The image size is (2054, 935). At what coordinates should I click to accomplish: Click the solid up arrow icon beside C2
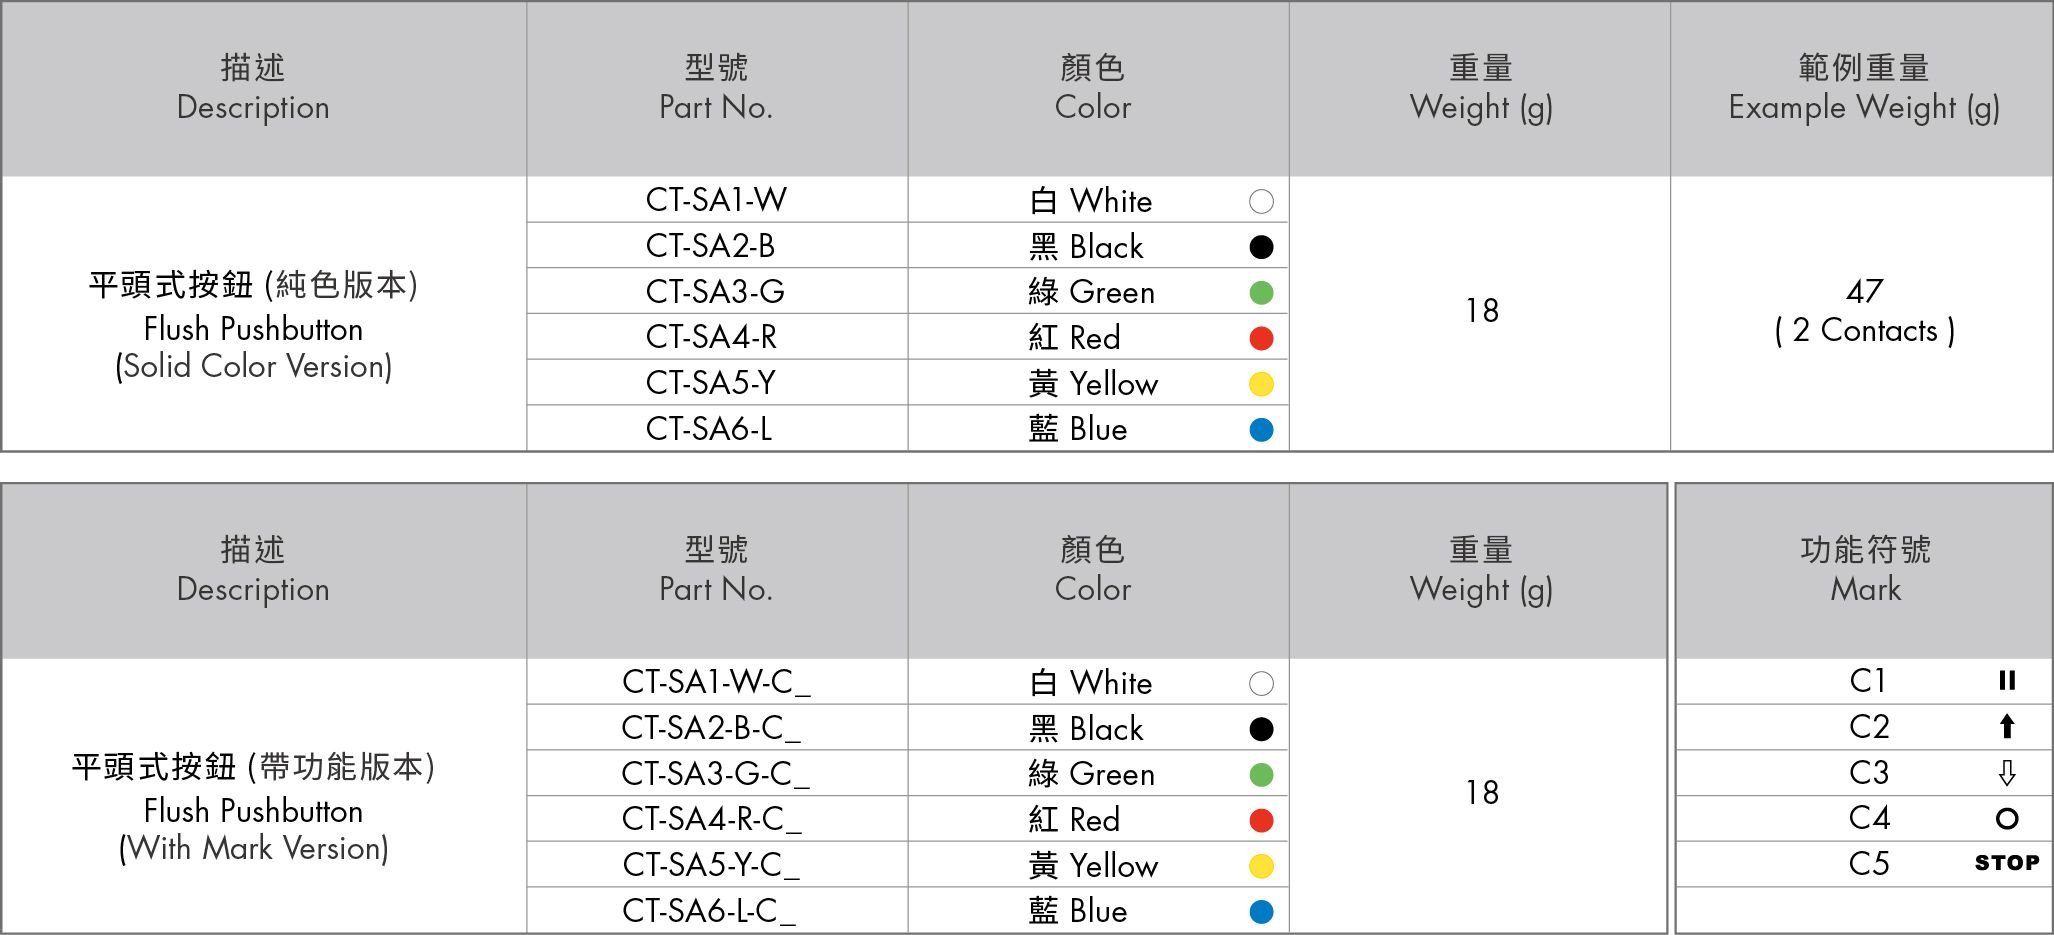point(2006,726)
